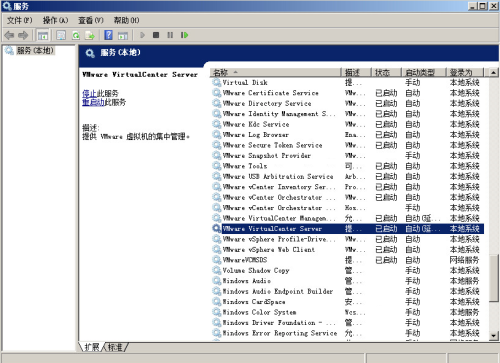Viewport: 500px width, 363px height.
Task: Select the Windows Audio service row
Action: (348, 281)
